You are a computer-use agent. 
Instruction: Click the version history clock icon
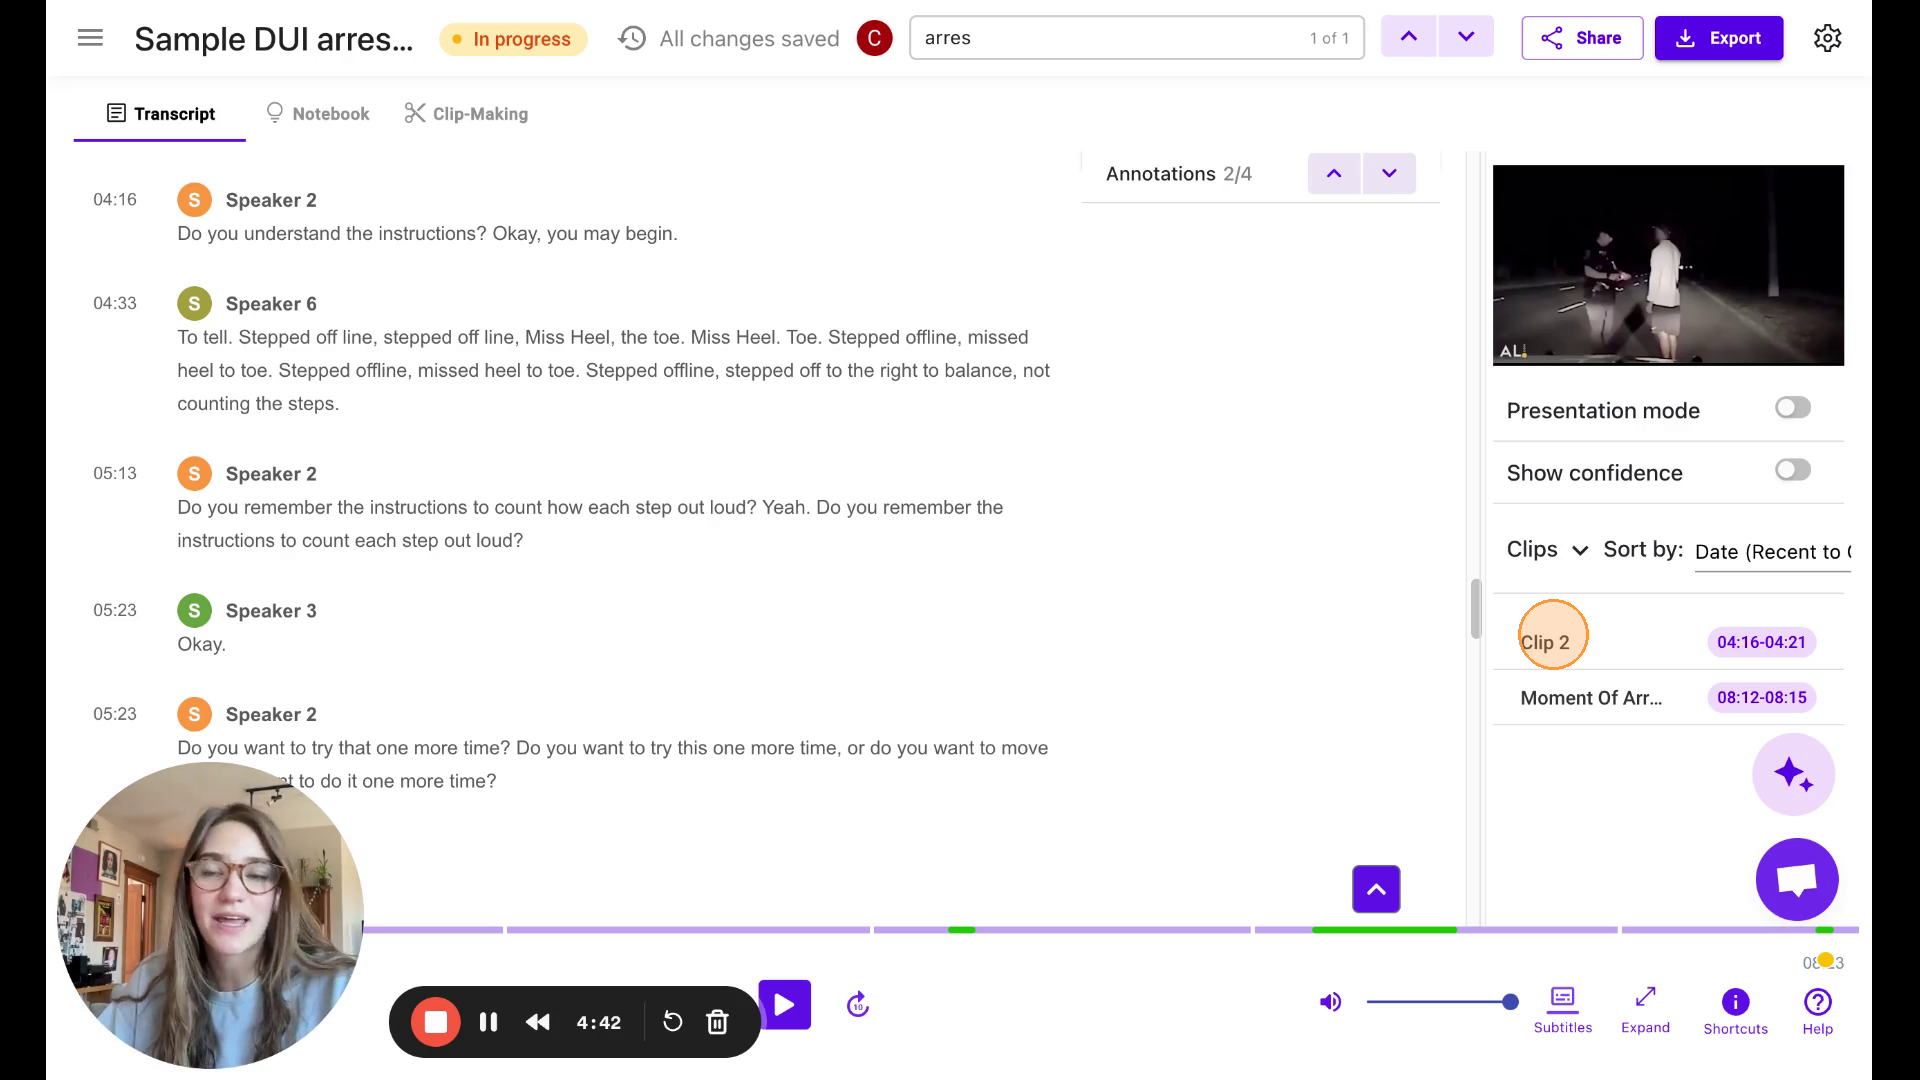pos(631,38)
